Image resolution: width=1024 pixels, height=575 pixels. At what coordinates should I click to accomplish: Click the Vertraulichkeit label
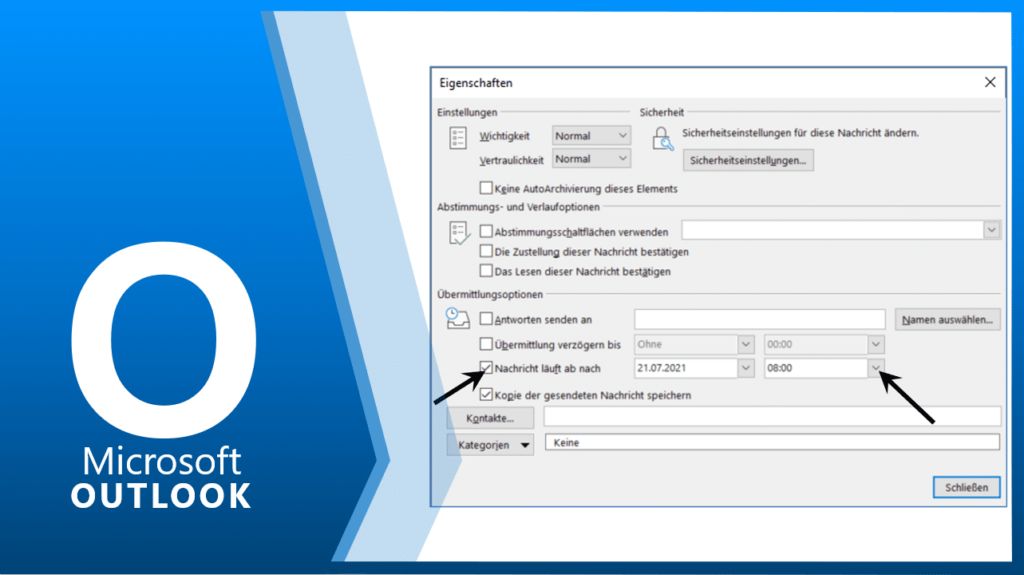pyautogui.click(x=511, y=160)
